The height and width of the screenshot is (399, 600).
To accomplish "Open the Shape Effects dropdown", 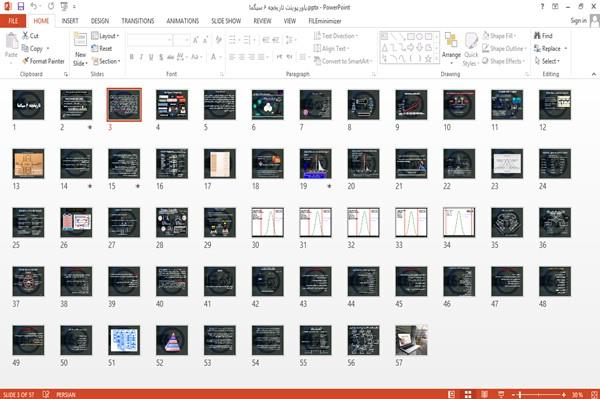I will point(503,61).
